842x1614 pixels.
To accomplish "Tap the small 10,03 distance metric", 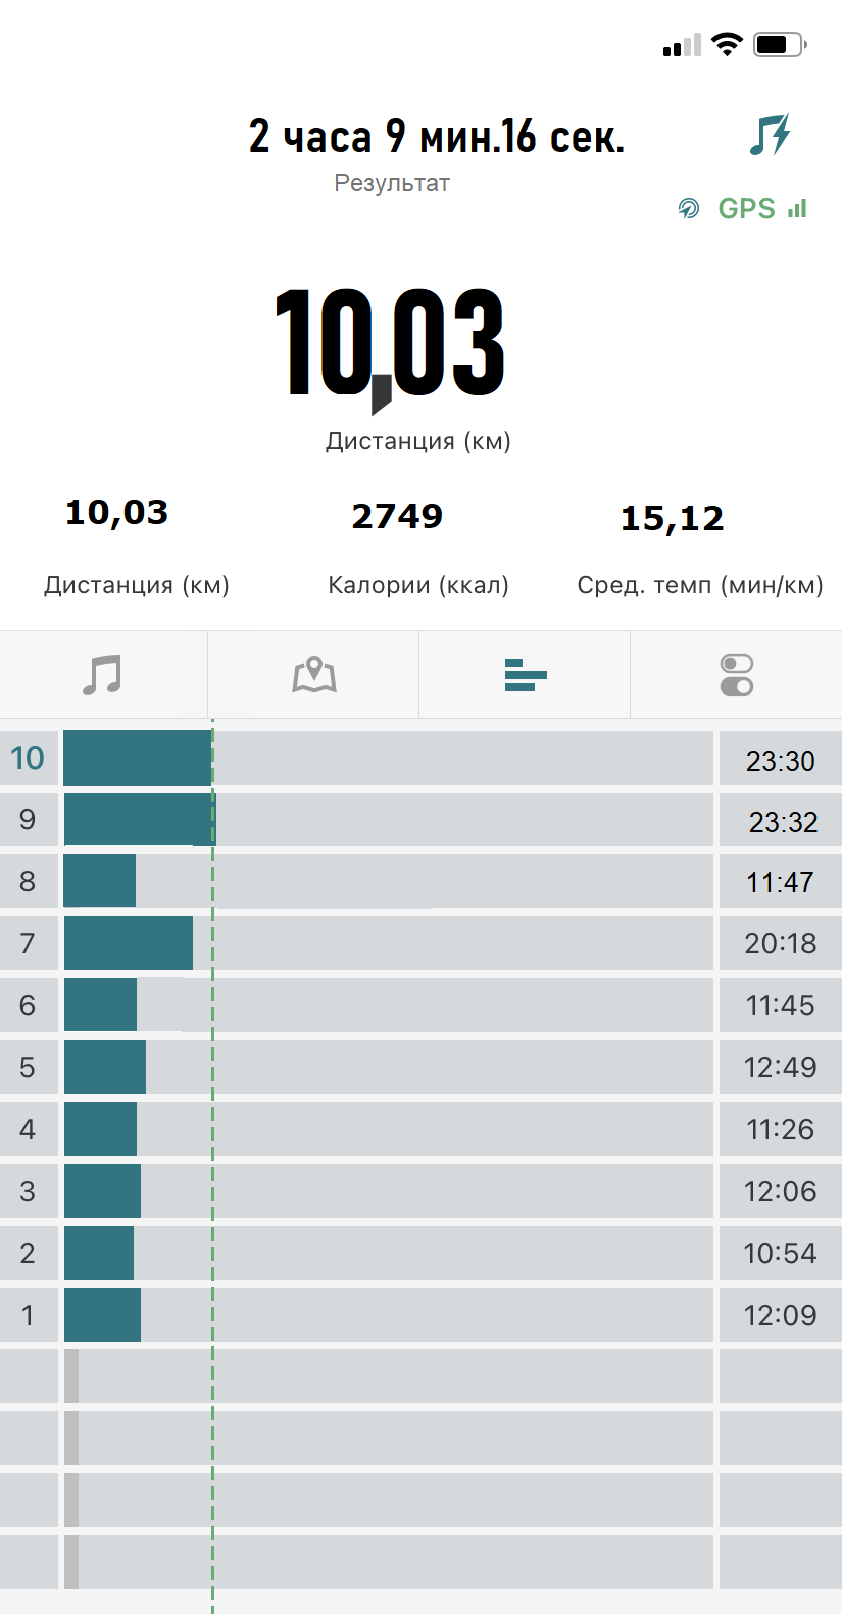I will [116, 512].
